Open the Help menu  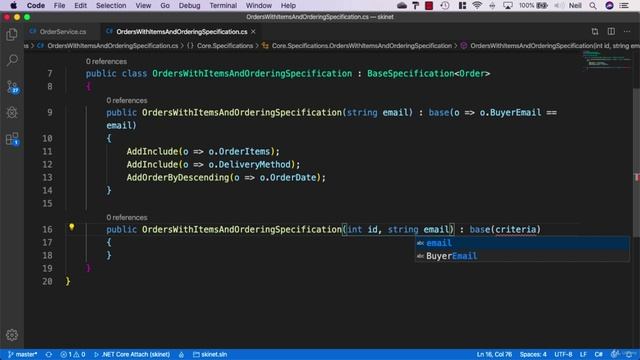point(288,5)
